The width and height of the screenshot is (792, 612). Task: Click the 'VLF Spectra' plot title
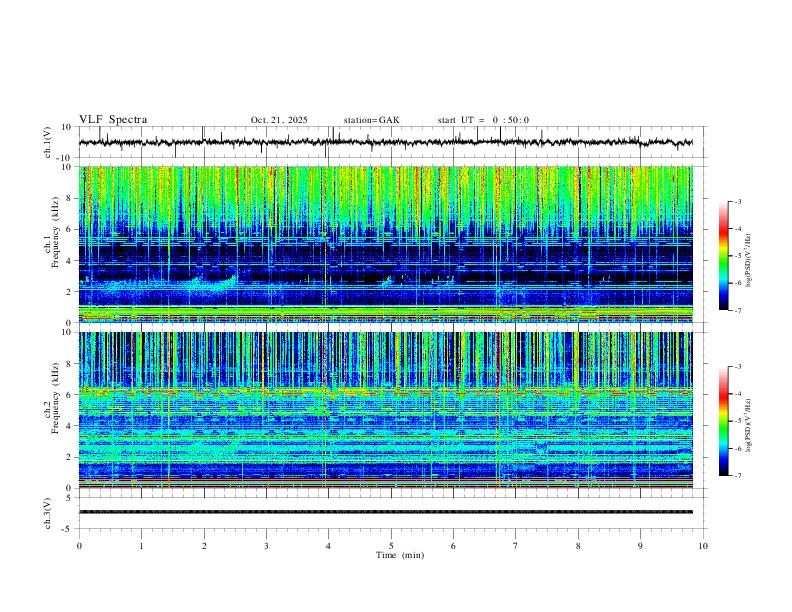coord(113,120)
